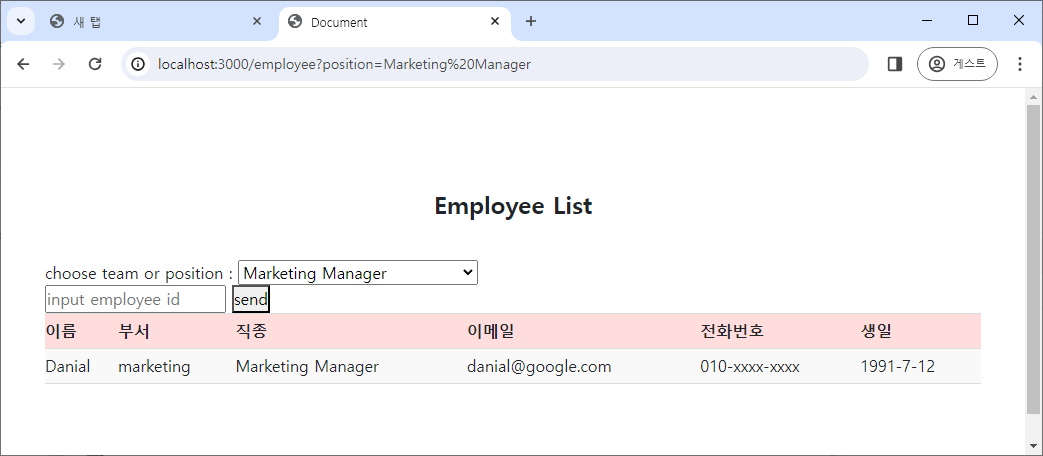The height and width of the screenshot is (456, 1043).
Task: Select the Document tab
Action: click(x=394, y=22)
